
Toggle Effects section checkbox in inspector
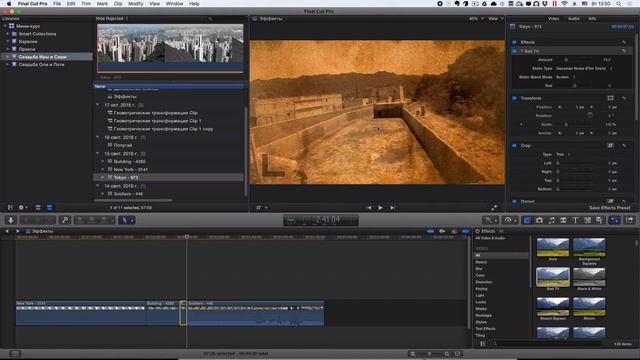[x=514, y=42]
